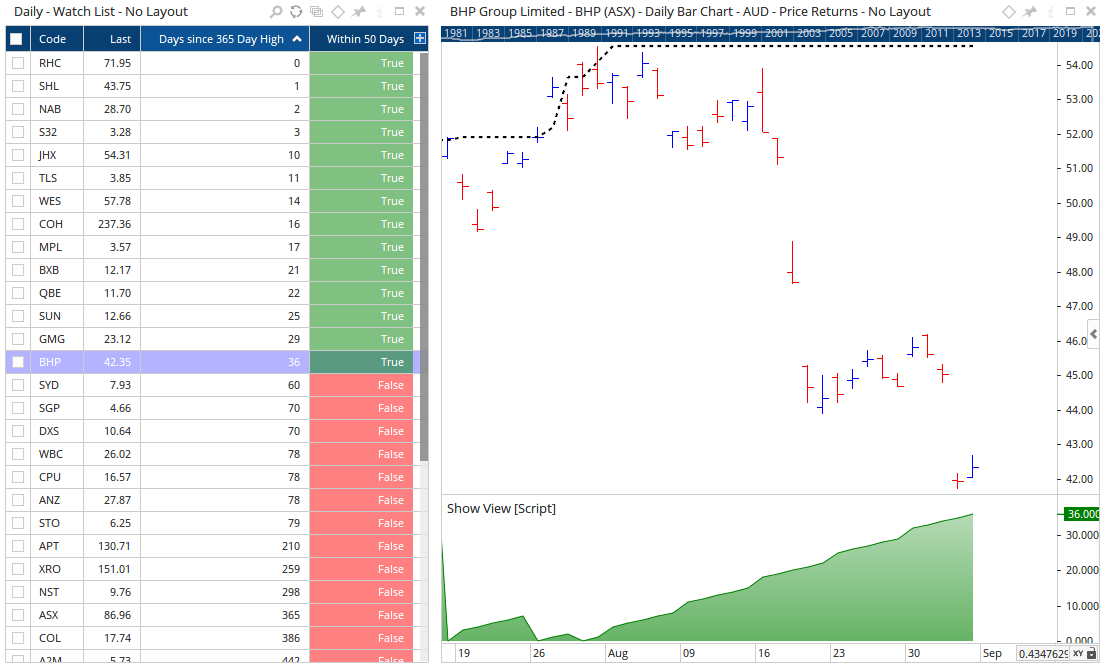Jump to 1991 on chart overview timeline

pos(616,33)
